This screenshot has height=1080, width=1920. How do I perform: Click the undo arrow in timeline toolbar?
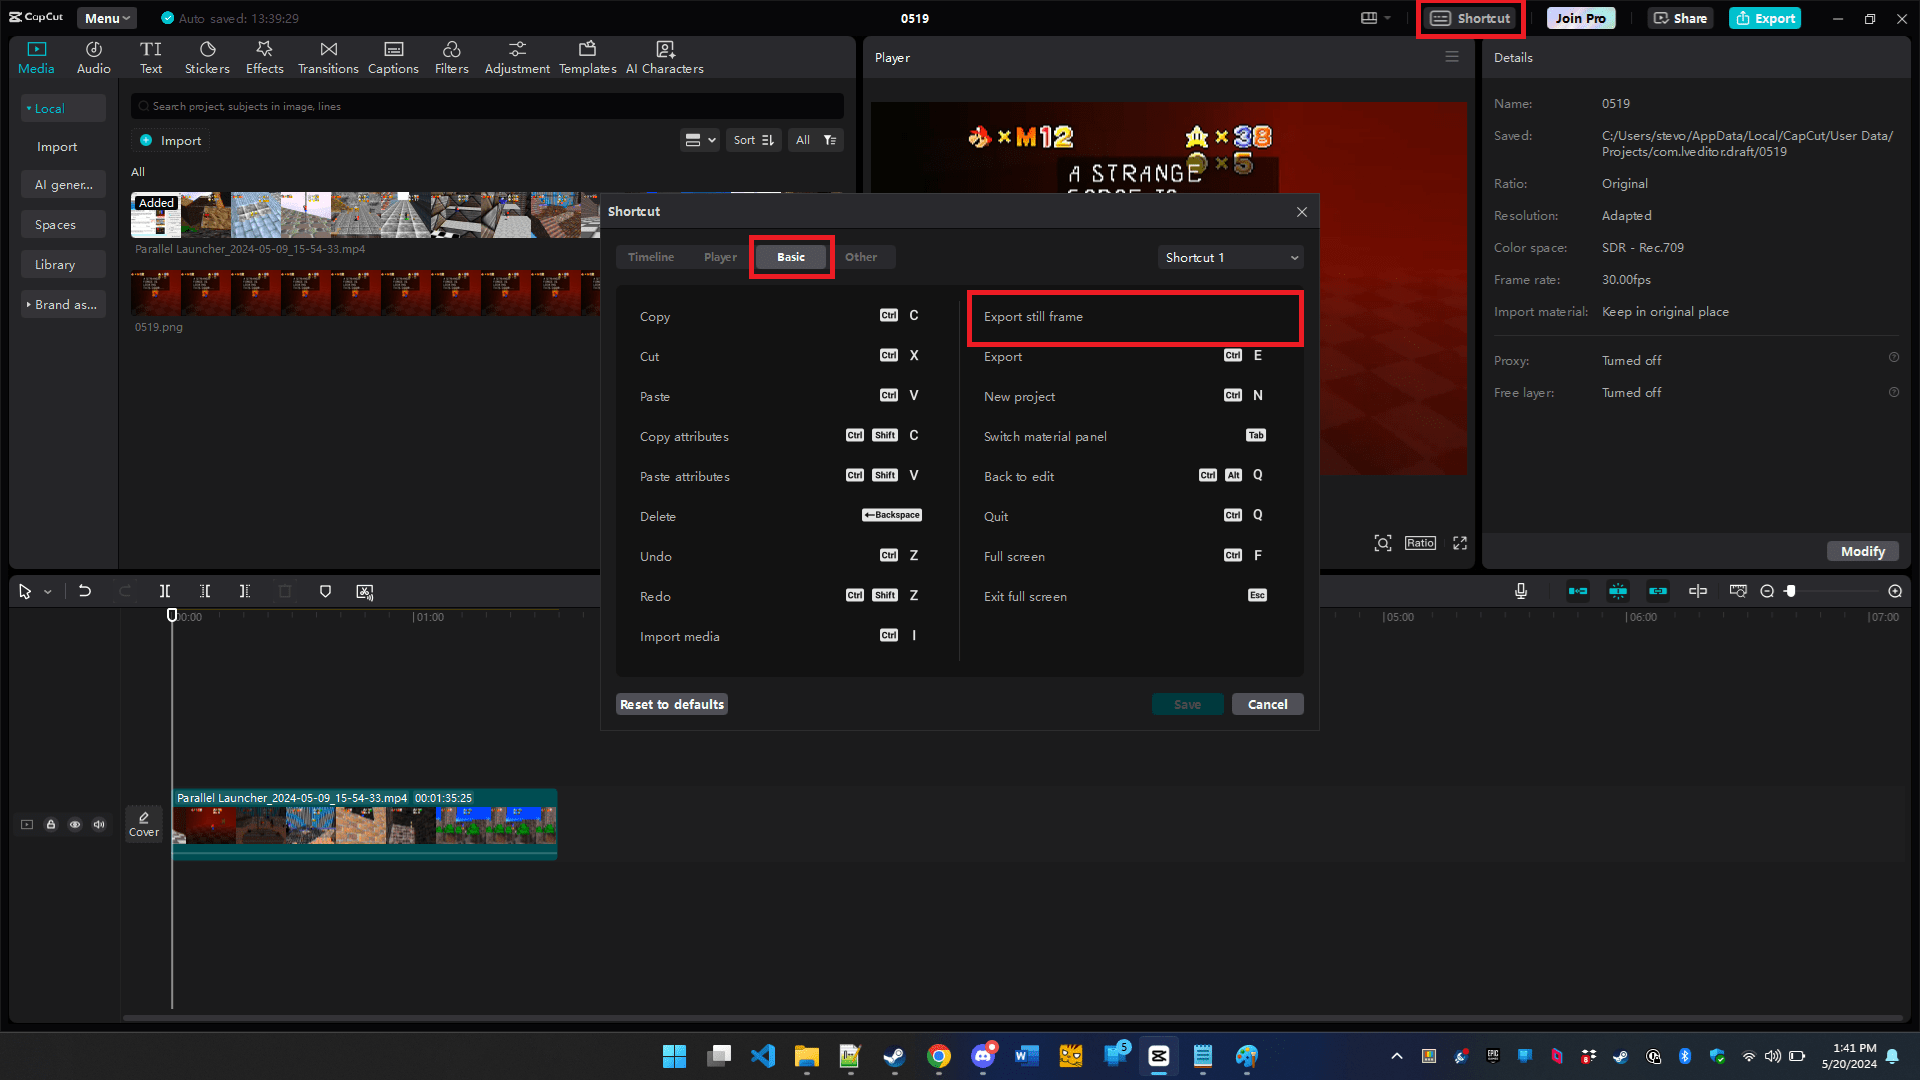pos(85,591)
